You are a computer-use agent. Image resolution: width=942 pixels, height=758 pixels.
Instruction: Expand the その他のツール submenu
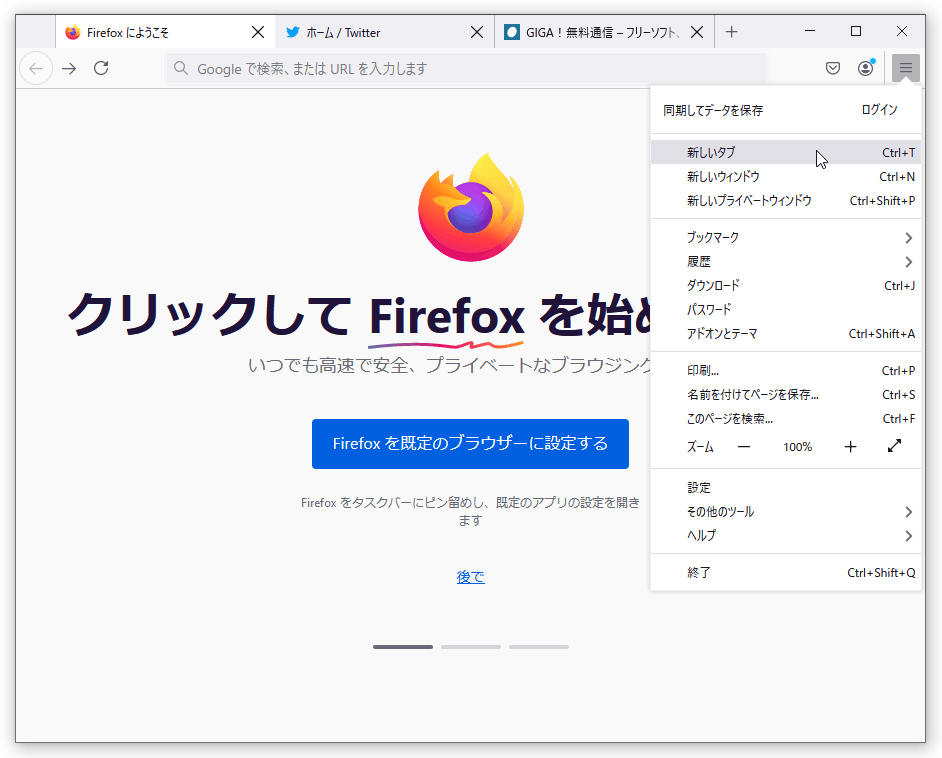click(786, 511)
